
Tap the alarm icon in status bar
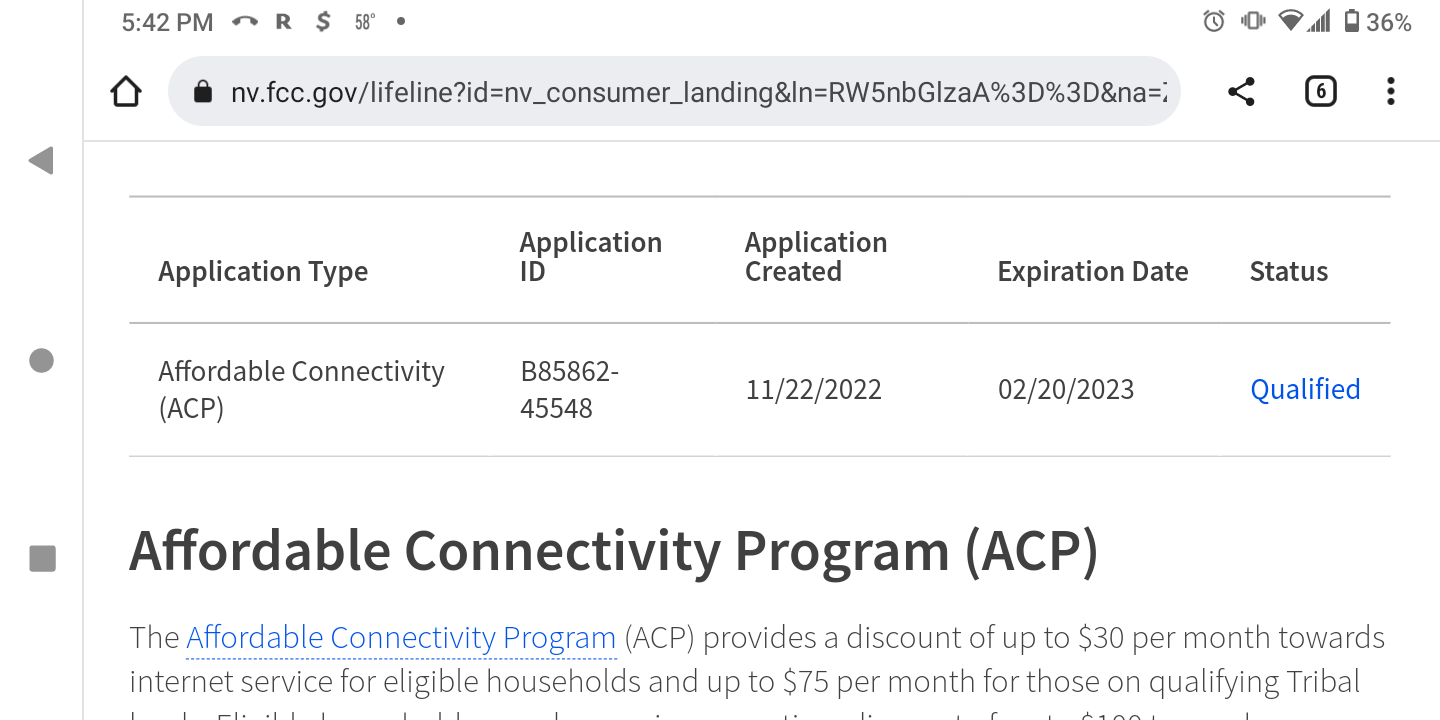point(1214,21)
